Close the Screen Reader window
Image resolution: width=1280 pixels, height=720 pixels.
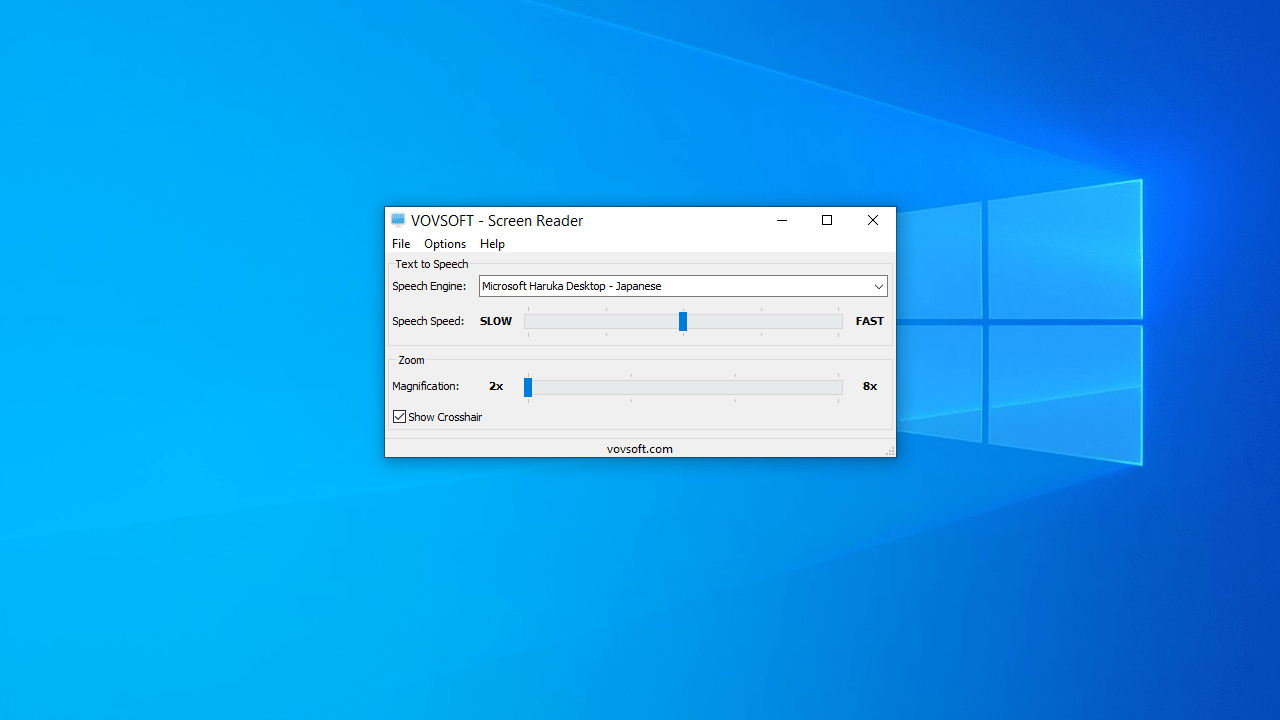(x=873, y=221)
